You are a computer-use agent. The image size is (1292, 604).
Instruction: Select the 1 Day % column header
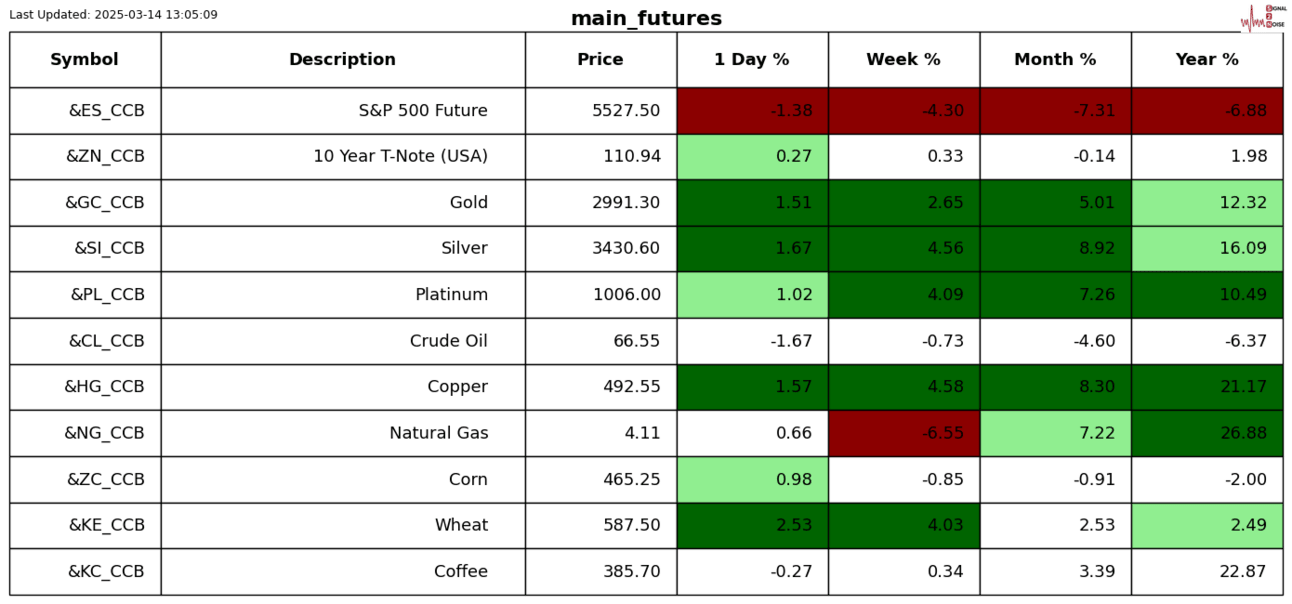752,60
